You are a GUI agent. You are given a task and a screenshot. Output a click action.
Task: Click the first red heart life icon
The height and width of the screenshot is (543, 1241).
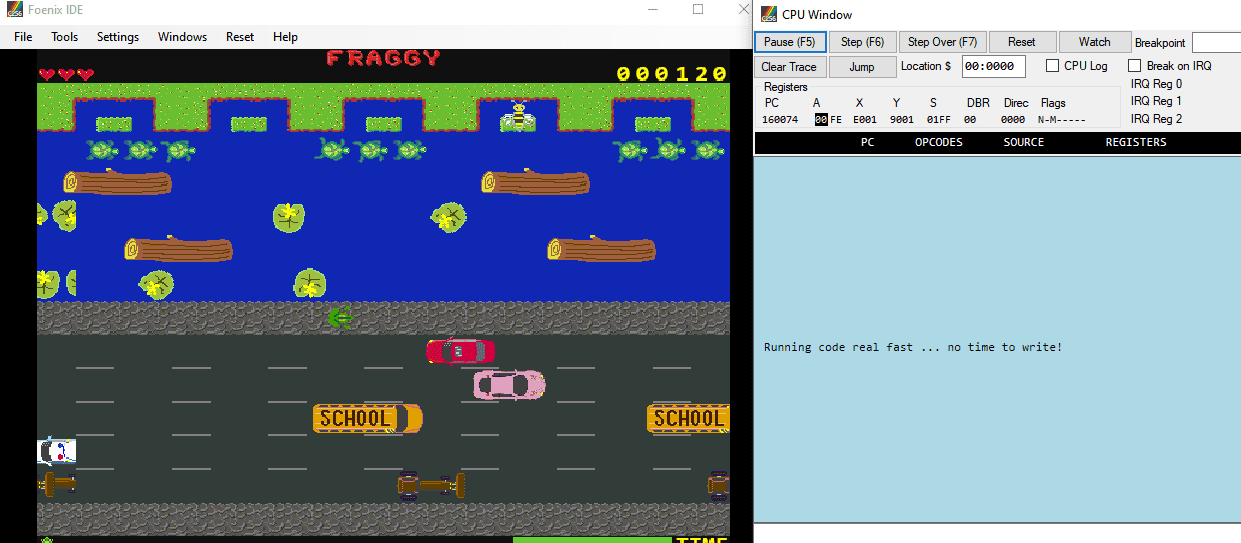pos(47,74)
